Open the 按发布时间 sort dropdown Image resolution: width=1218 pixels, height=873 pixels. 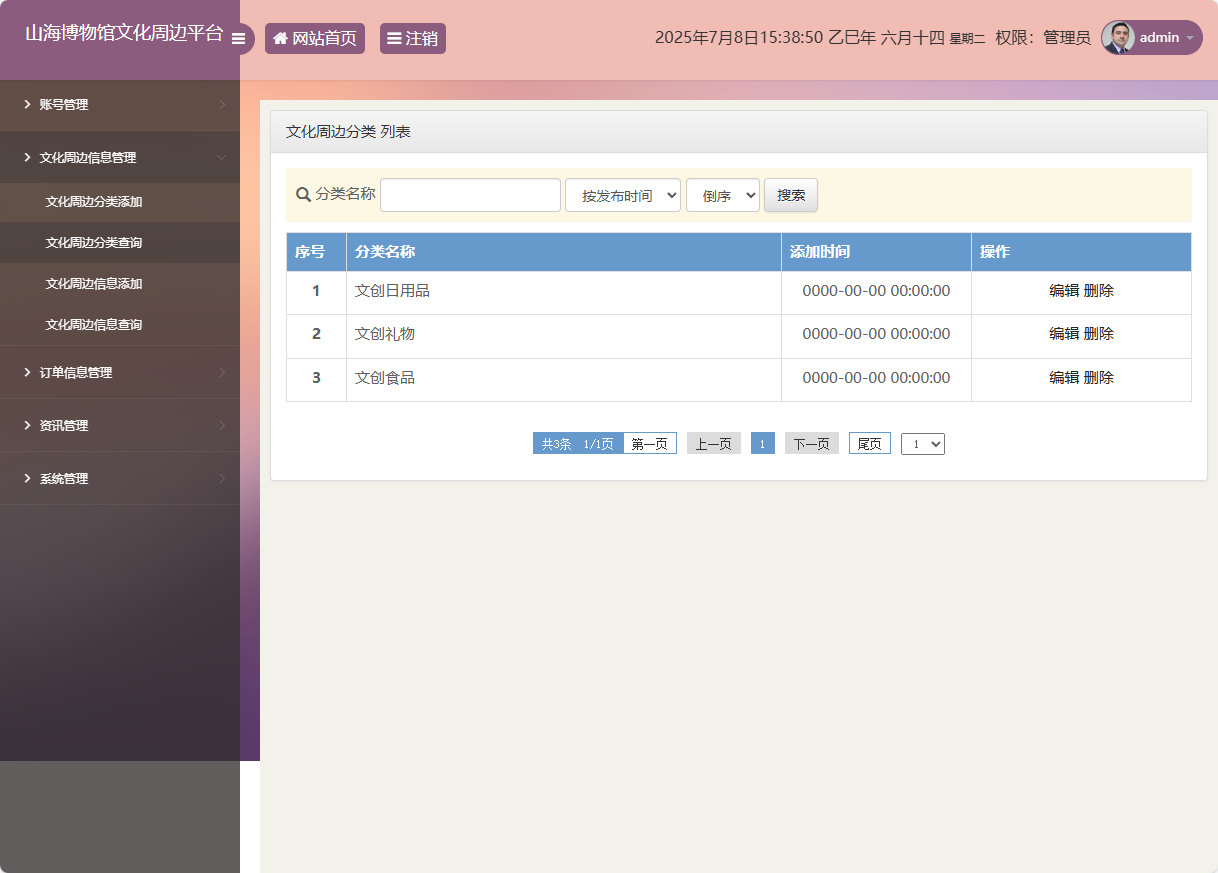[x=623, y=195]
